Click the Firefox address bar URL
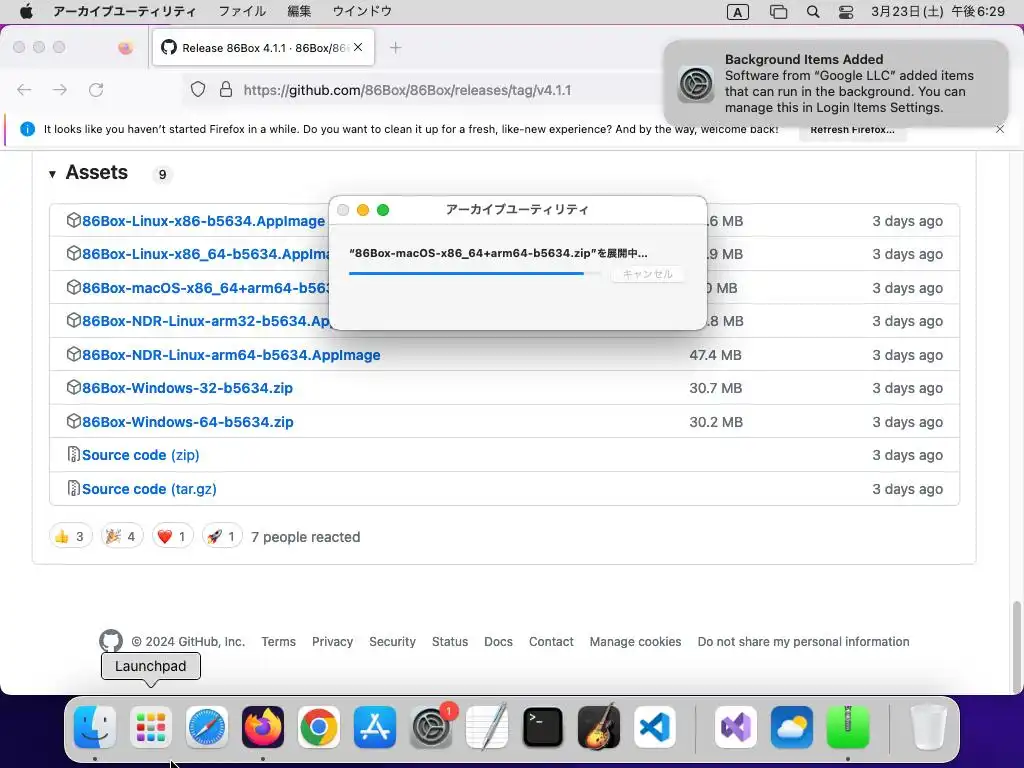 [x=407, y=90]
